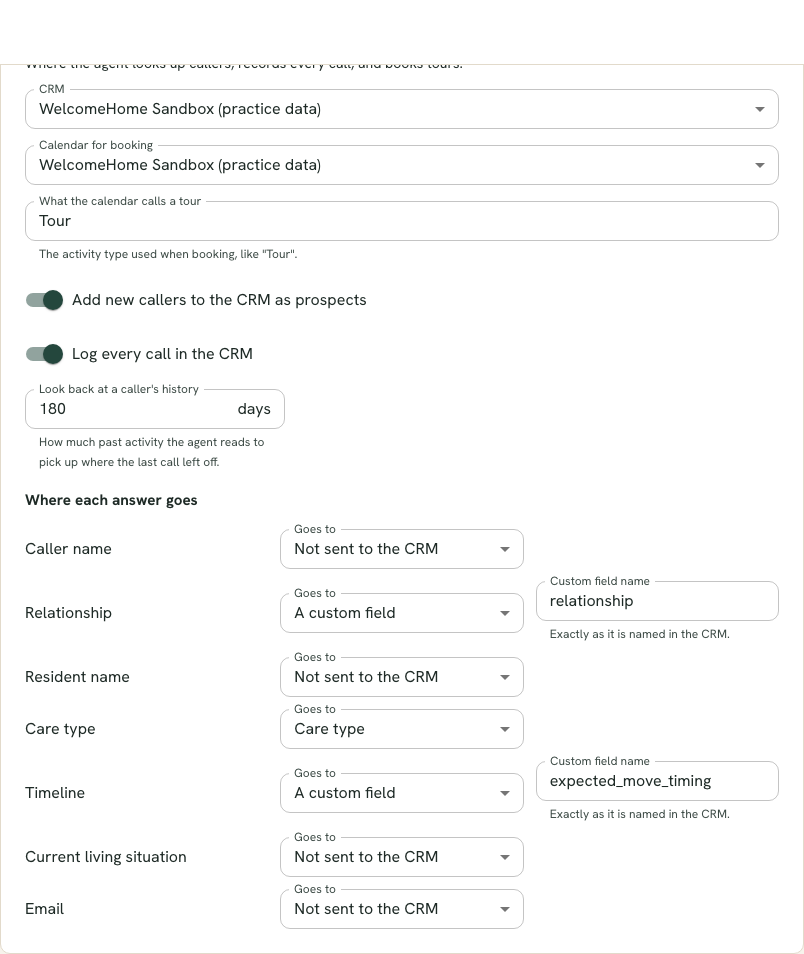Open Timeline 'Goes to' dropdown
Viewport: 804px width, 954px height.
[402, 793]
